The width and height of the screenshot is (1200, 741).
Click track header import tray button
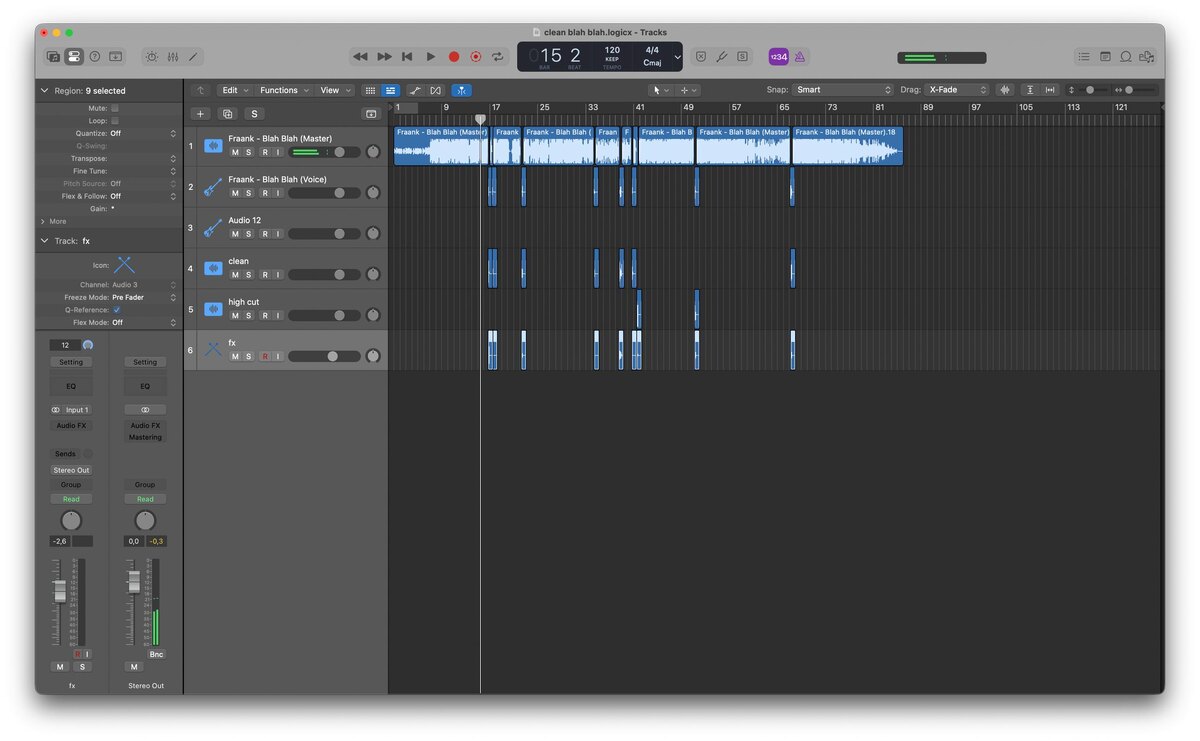[371, 114]
